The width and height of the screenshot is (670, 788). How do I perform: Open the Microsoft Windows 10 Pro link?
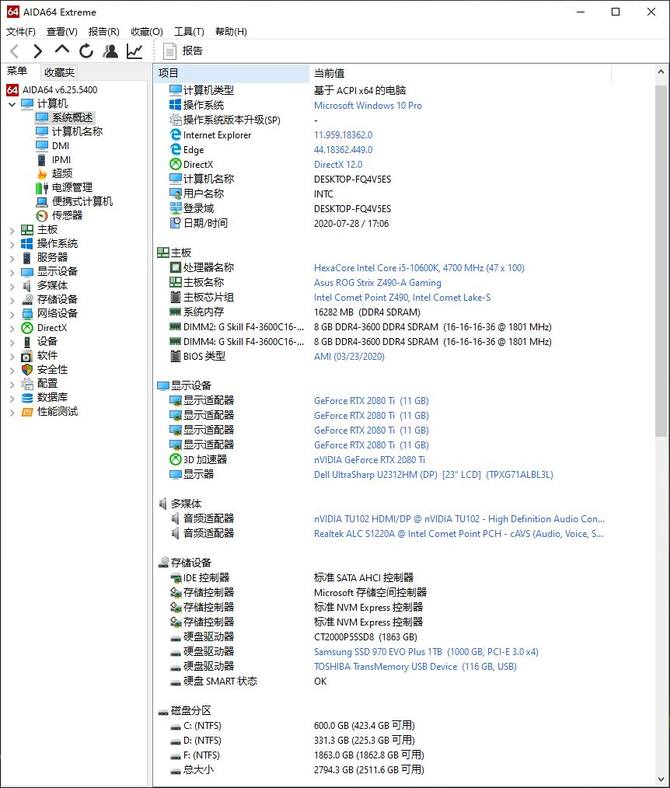coord(368,106)
